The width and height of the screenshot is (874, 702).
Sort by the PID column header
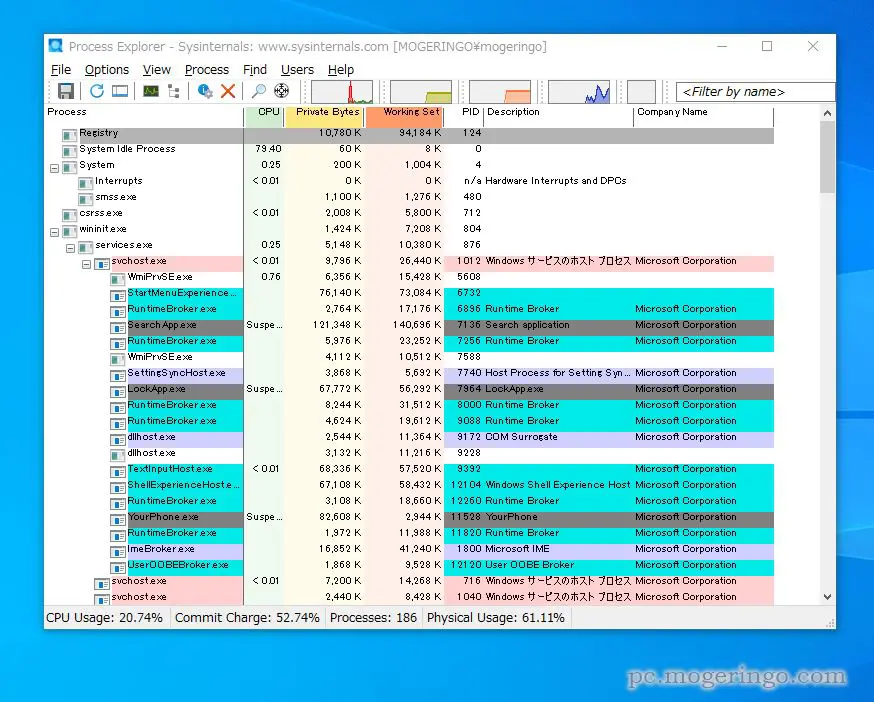464,112
